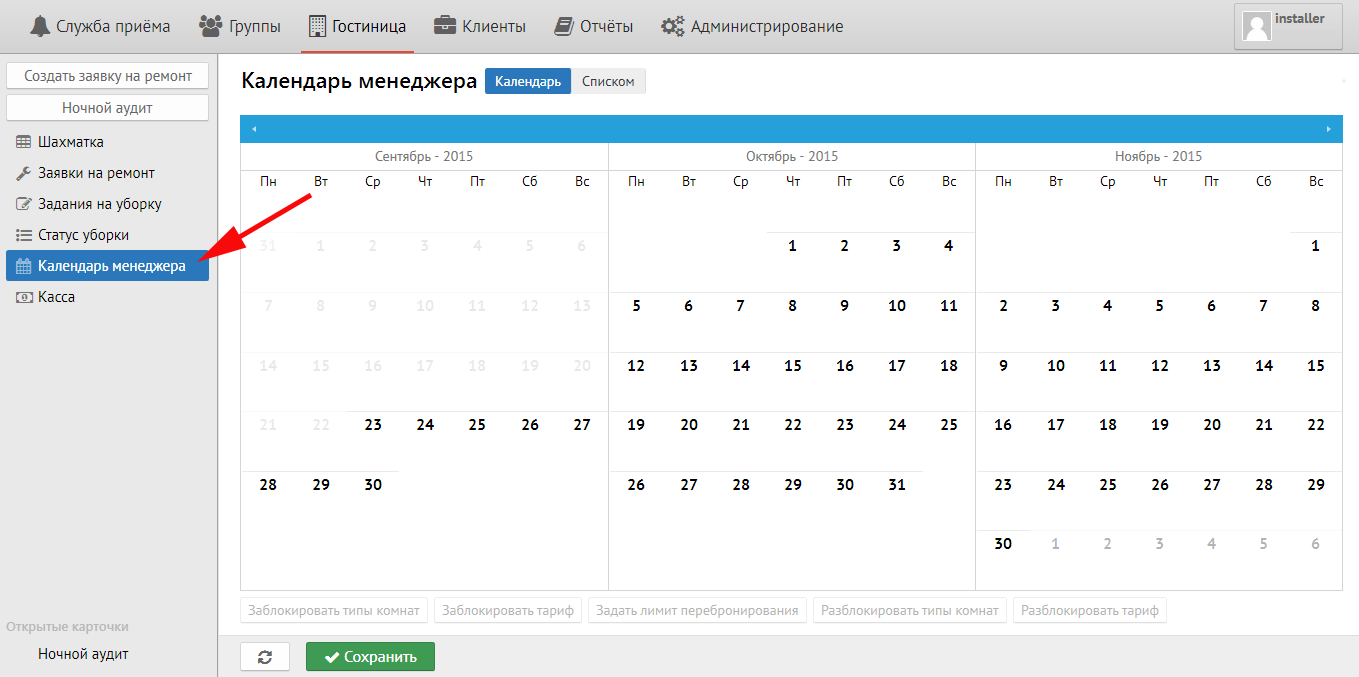Click Создать заявку на ремонт
Image resolution: width=1359 pixels, height=677 pixels.
coord(108,76)
